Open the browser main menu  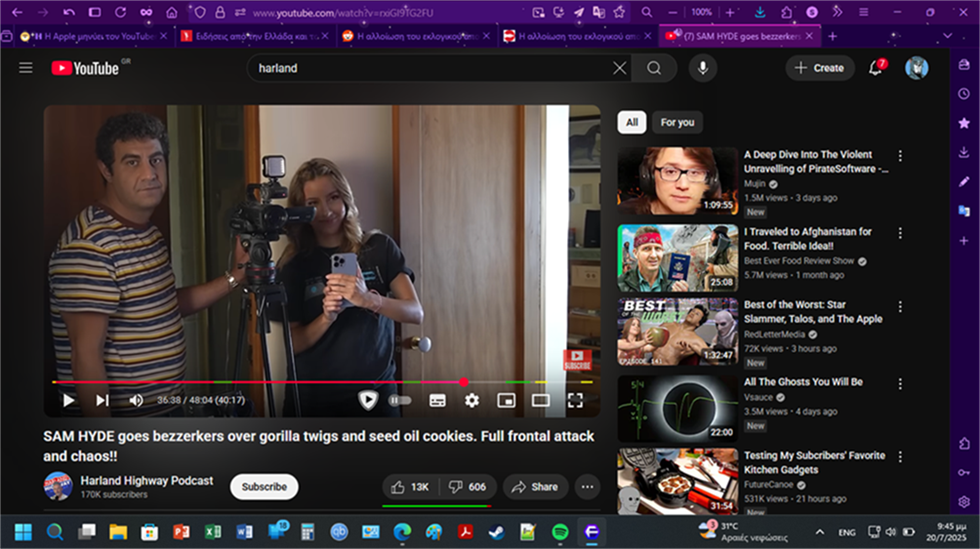click(863, 12)
